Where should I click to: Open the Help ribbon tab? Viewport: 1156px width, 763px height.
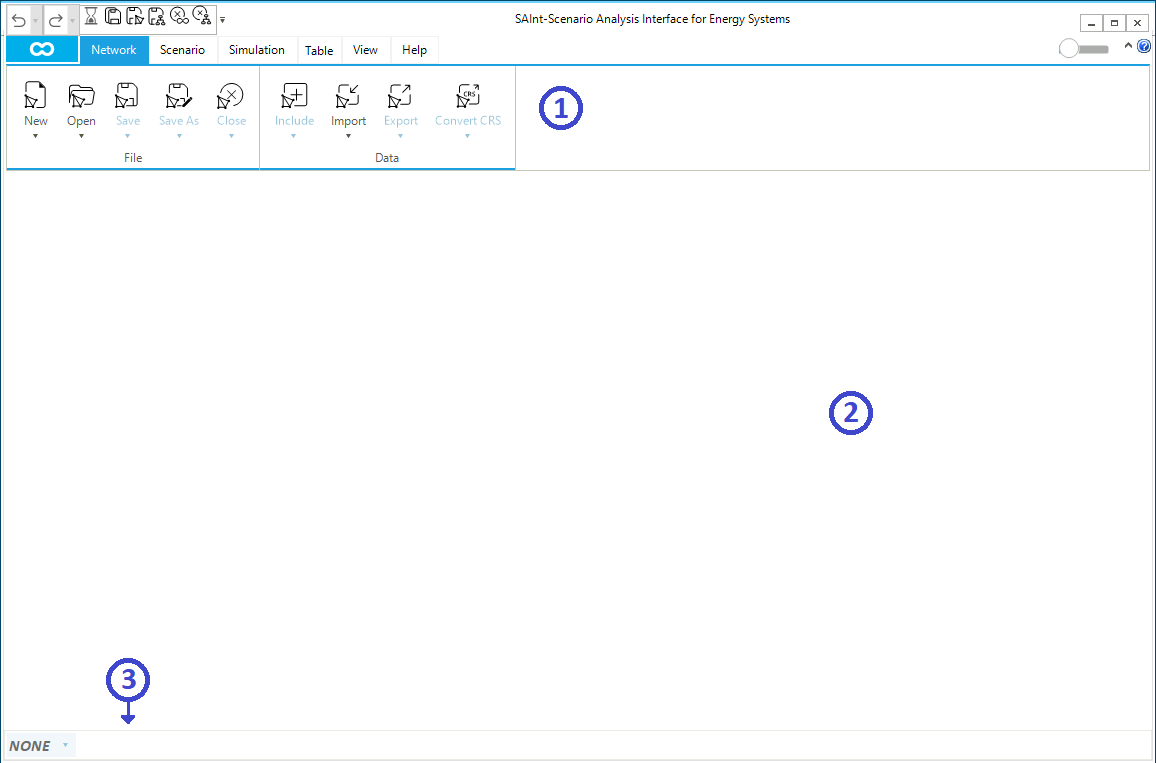[x=414, y=50]
